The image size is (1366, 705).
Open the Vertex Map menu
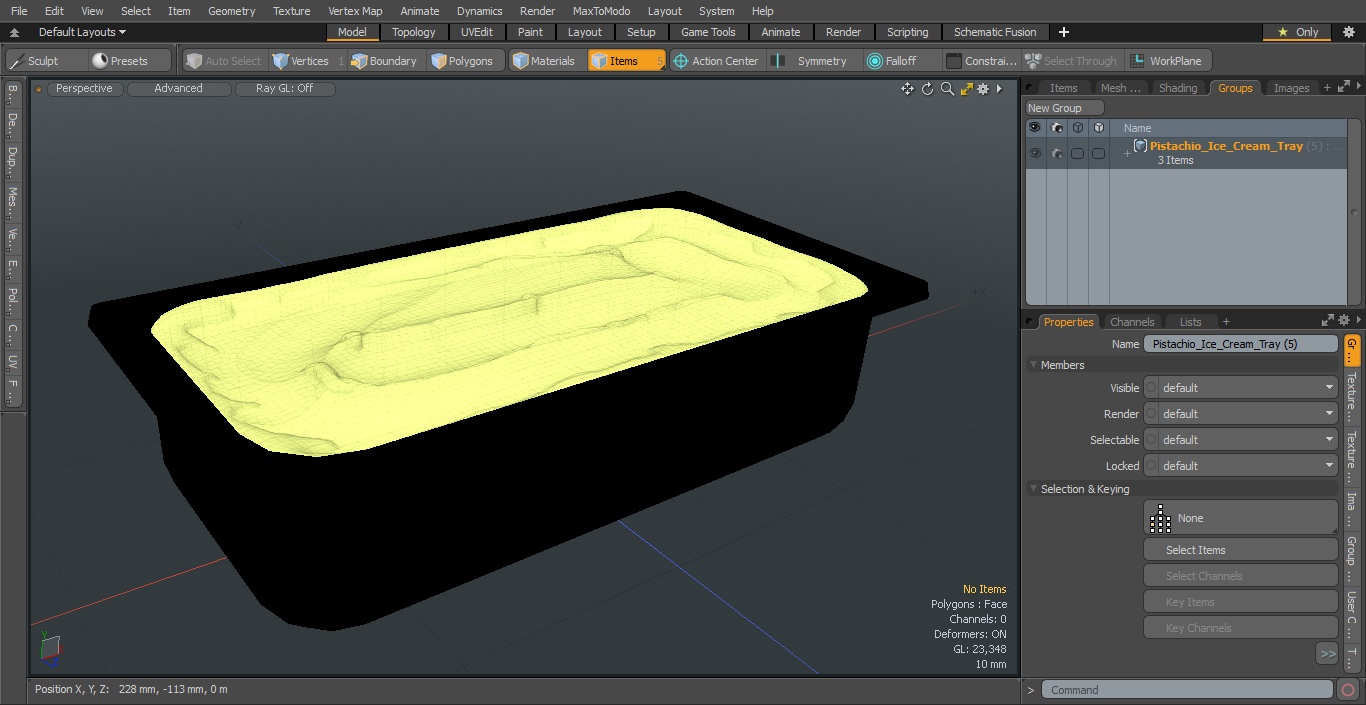tap(355, 11)
